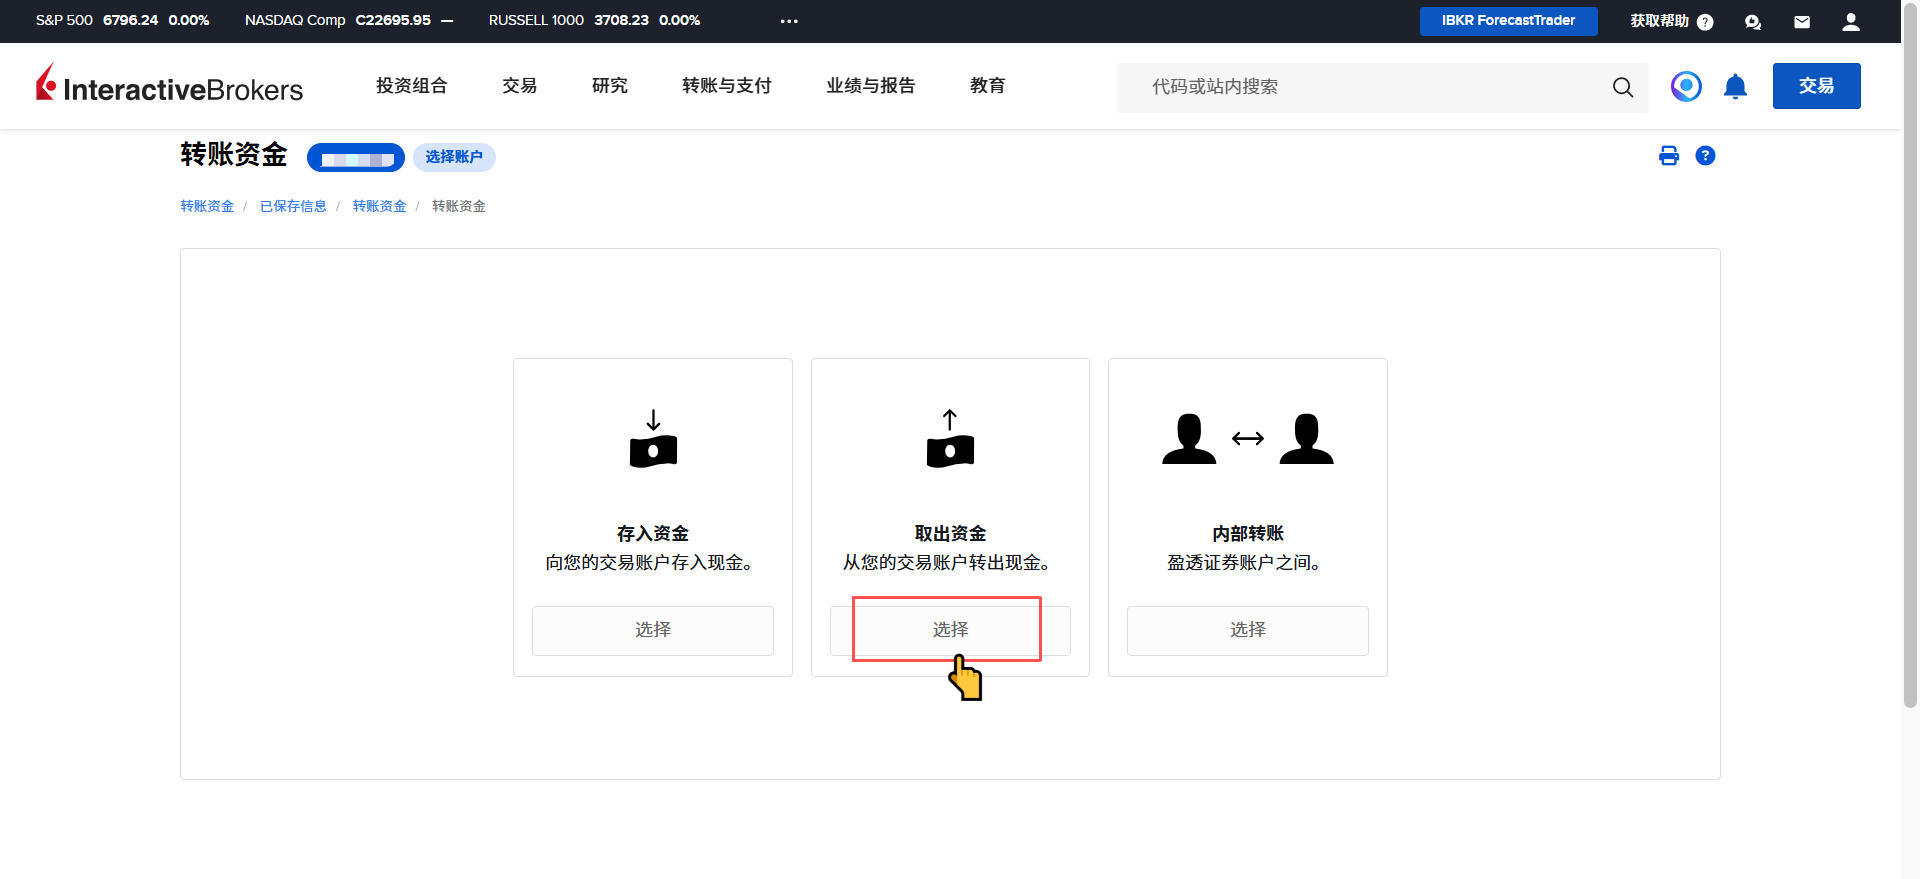The image size is (1920, 879).
Task: Open the 获取帮助 help menu
Action: pyautogui.click(x=1670, y=21)
